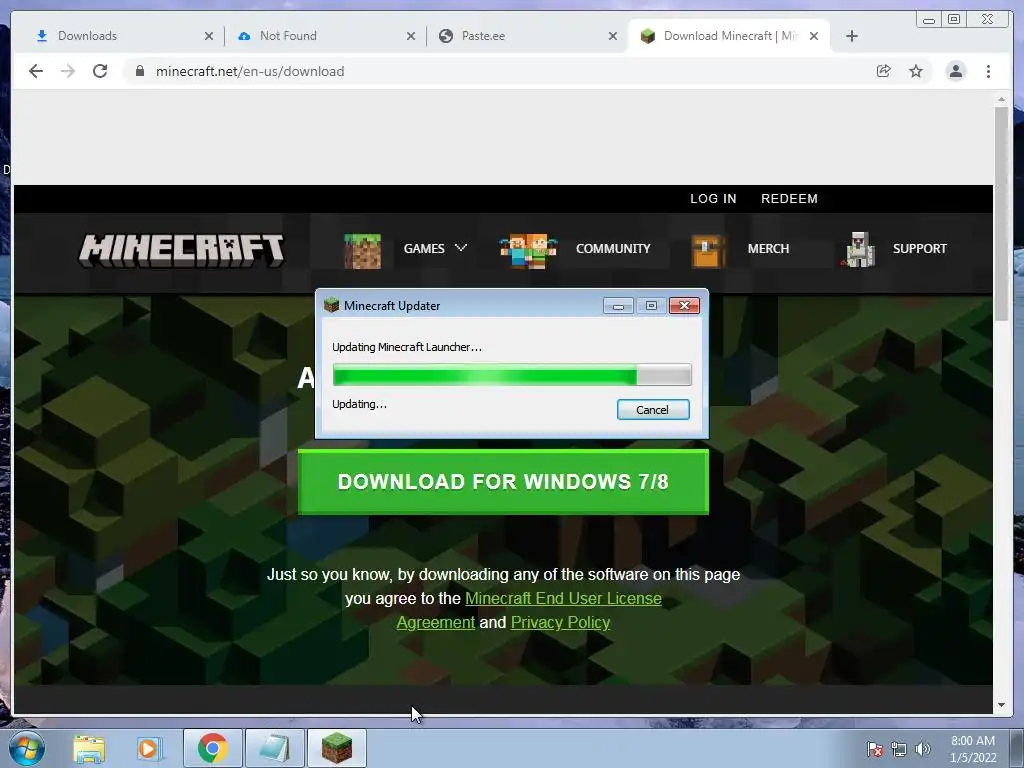The image size is (1024, 768).
Task: Open Windows Explorer from taskbar
Action: (x=89, y=748)
